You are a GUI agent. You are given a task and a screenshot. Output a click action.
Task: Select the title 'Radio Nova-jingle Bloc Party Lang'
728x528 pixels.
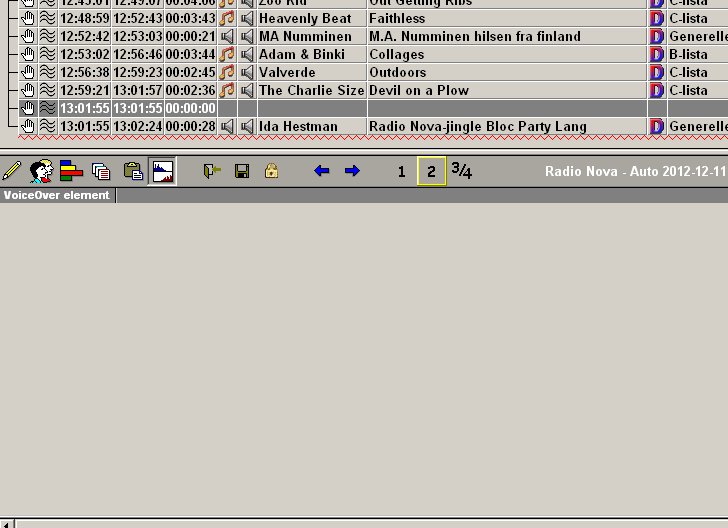(x=478, y=126)
